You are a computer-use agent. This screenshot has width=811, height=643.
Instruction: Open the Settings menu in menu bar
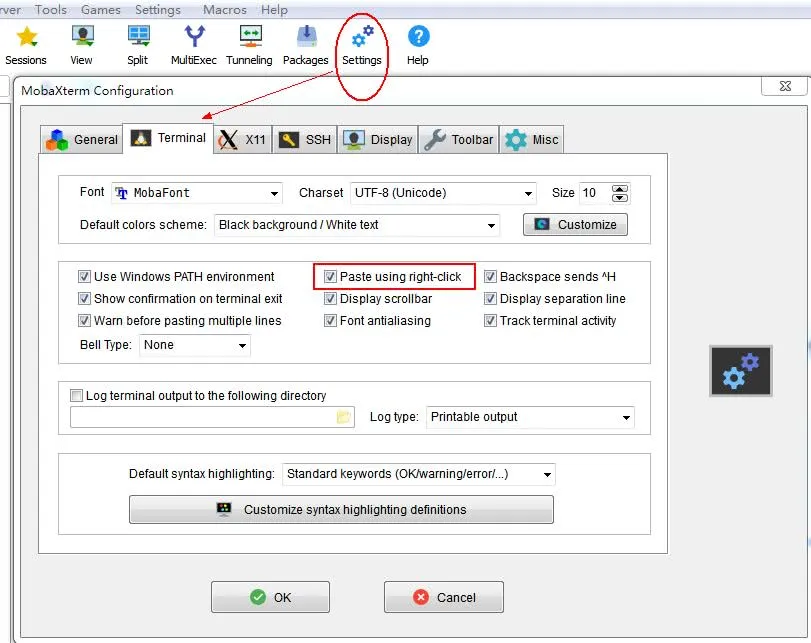point(158,9)
